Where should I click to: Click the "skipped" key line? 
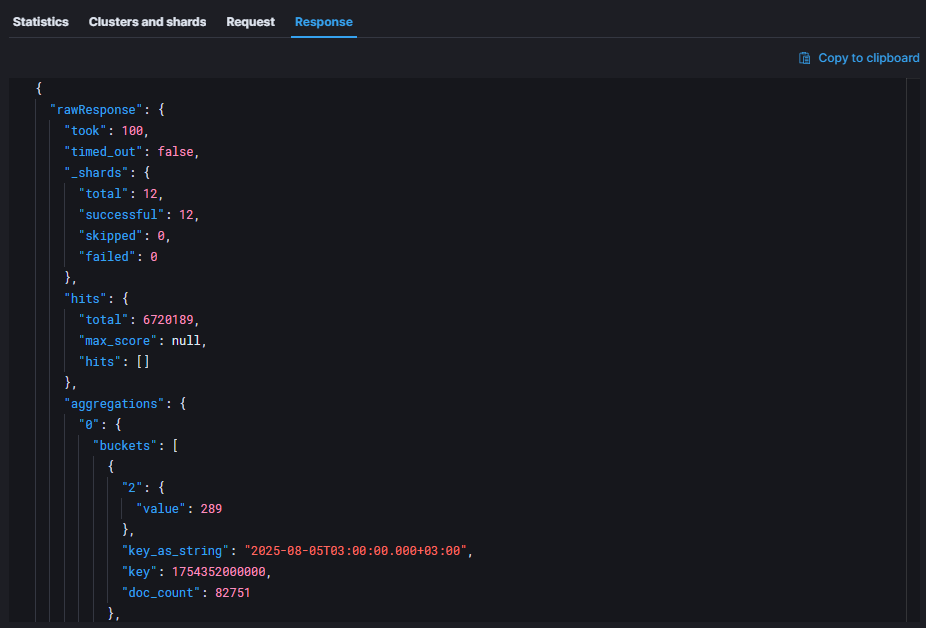pos(125,236)
